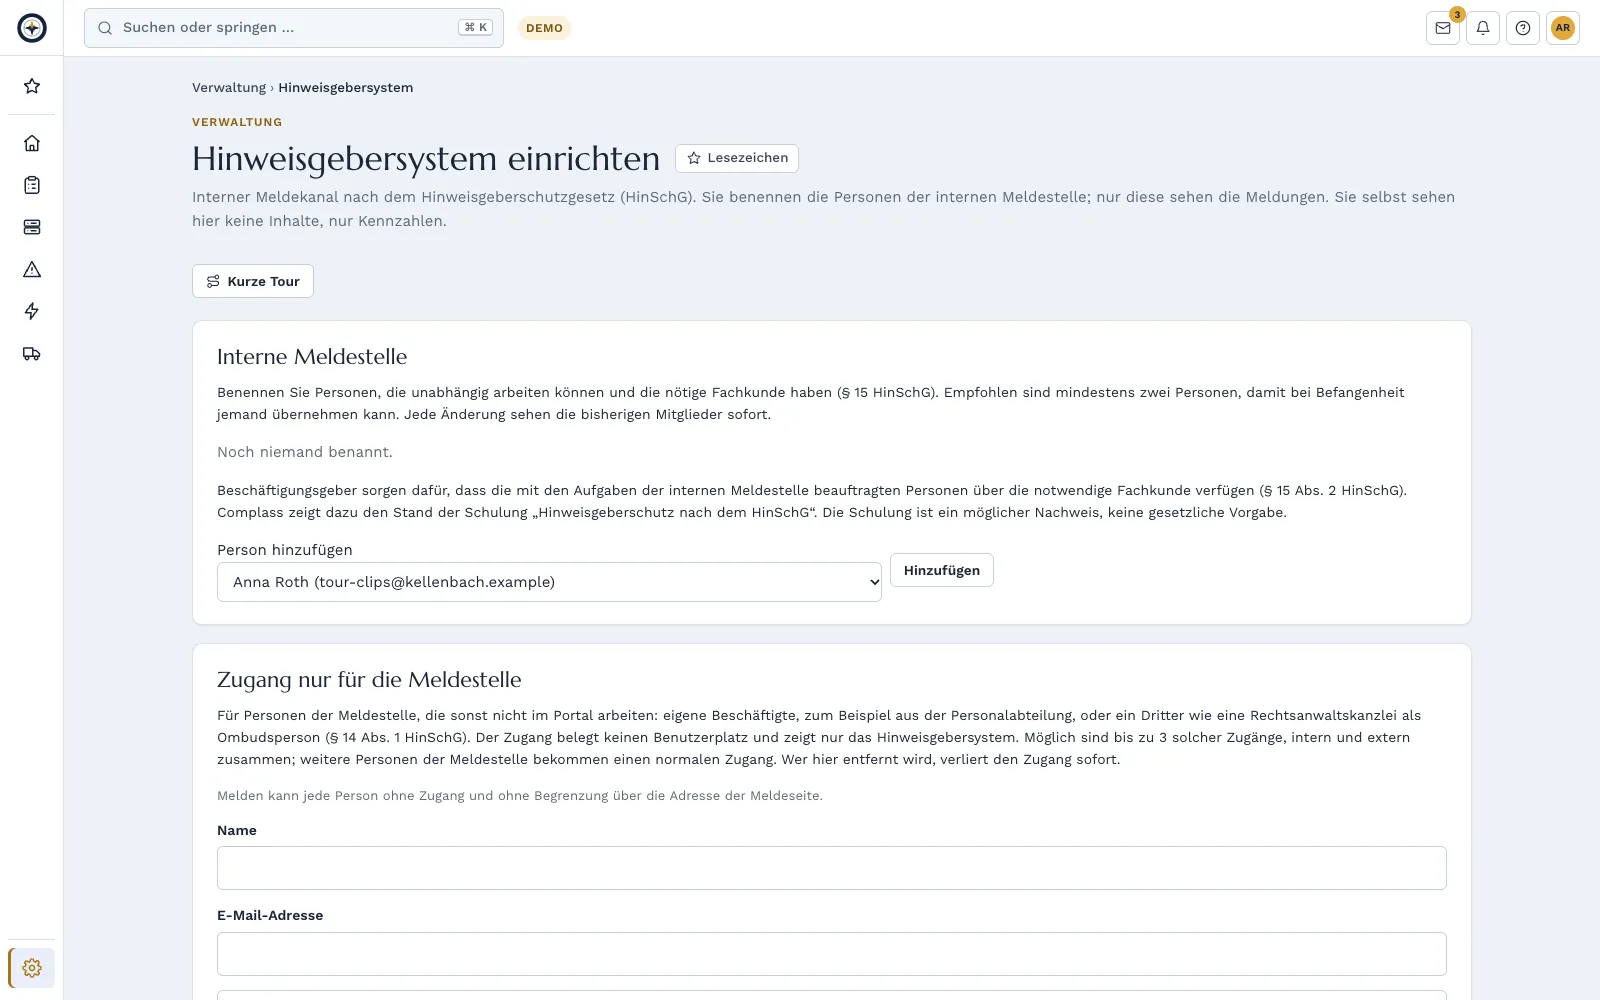Open notifications bell
1600x1000 pixels.
click(x=1483, y=28)
